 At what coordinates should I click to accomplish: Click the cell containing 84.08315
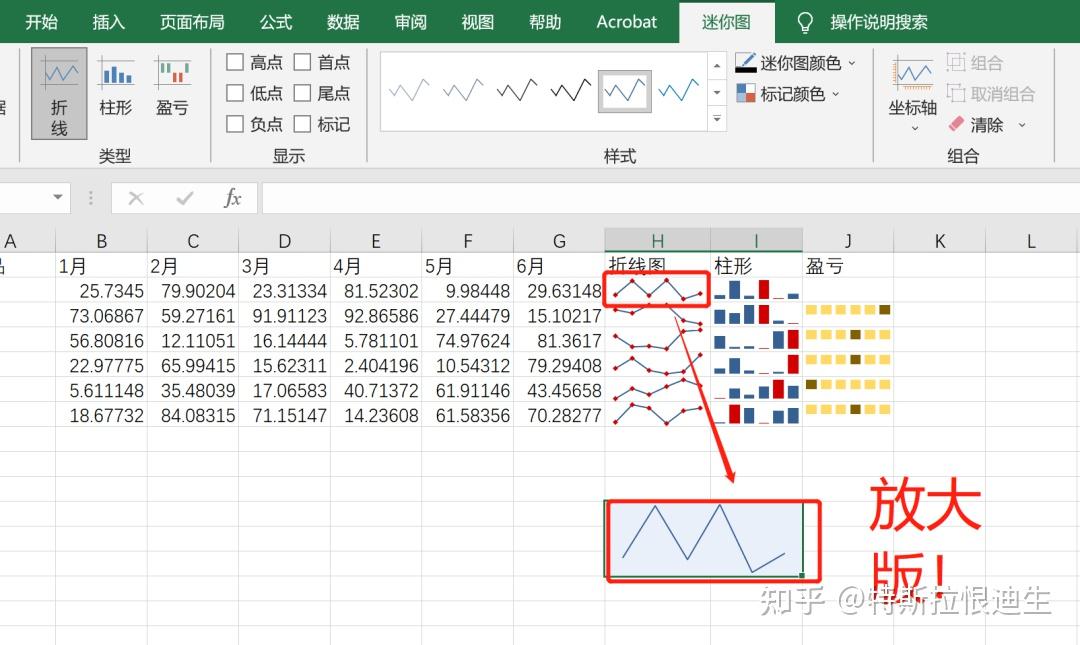click(193, 416)
